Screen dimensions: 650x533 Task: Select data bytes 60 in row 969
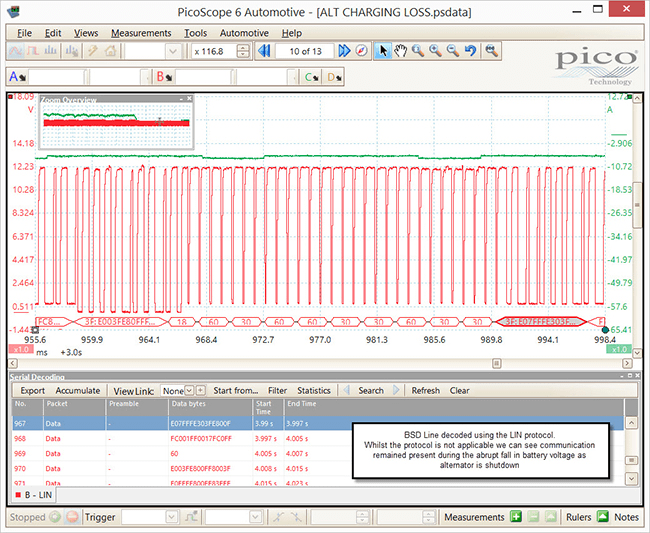(x=174, y=453)
